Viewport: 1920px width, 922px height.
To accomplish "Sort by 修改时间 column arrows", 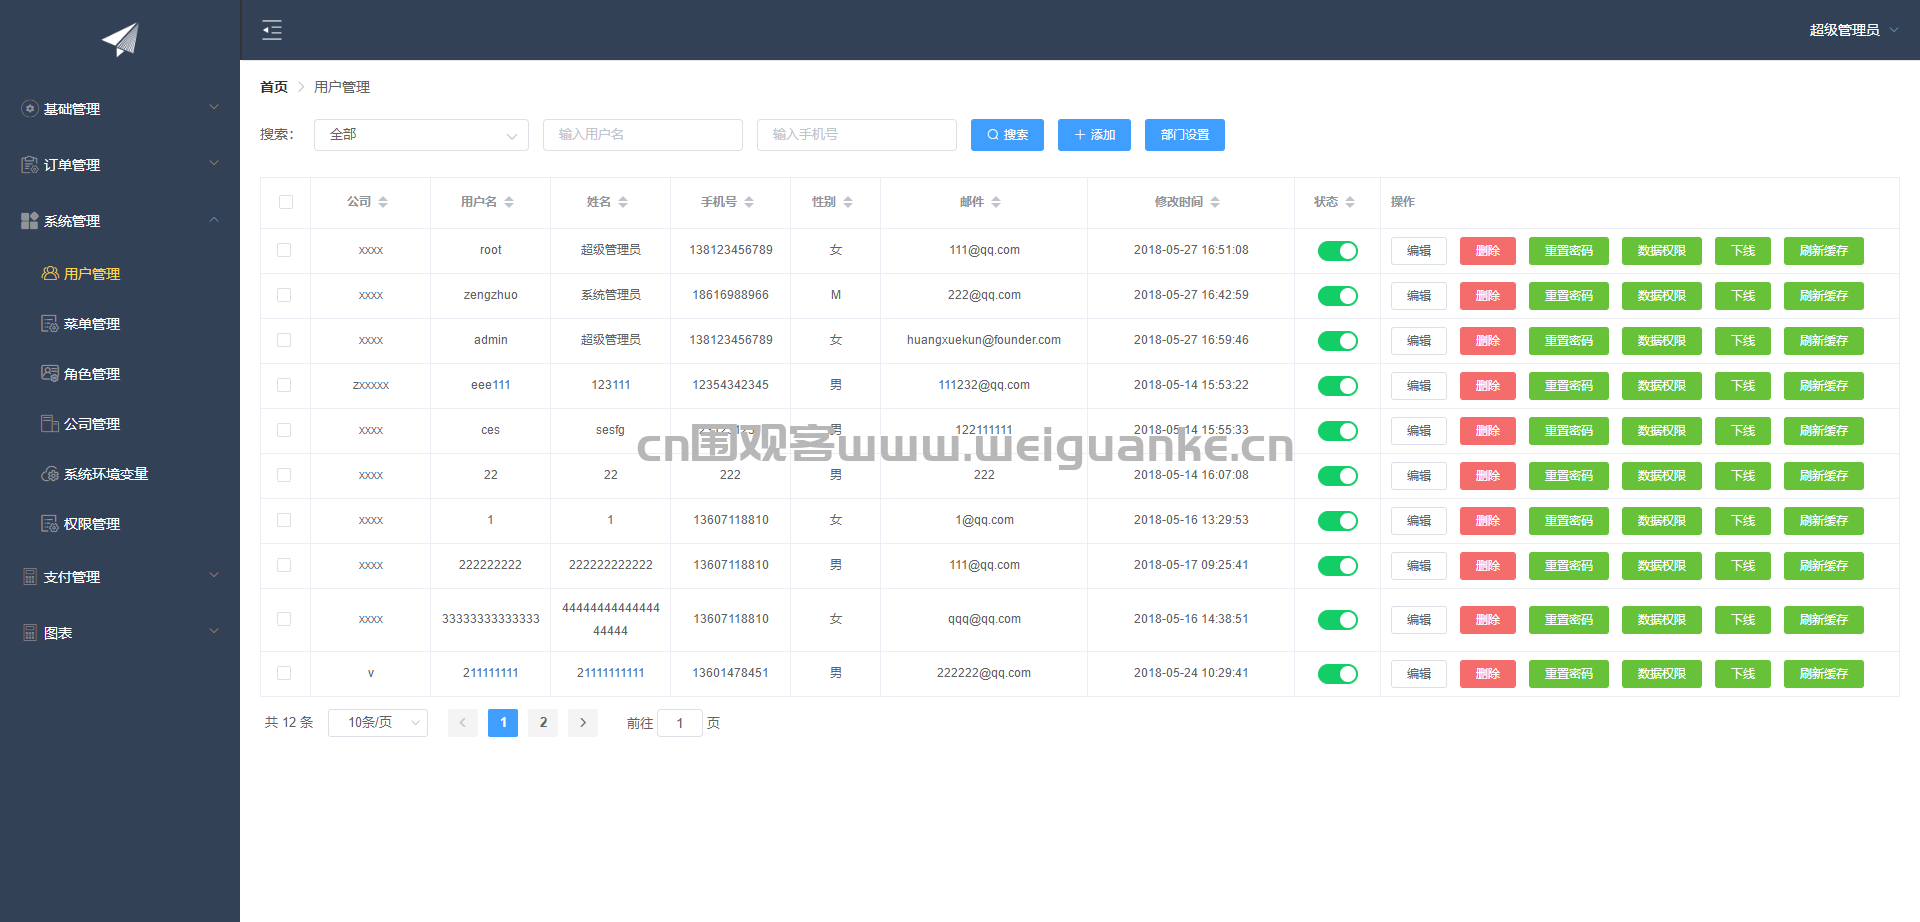I will 1215,202.
